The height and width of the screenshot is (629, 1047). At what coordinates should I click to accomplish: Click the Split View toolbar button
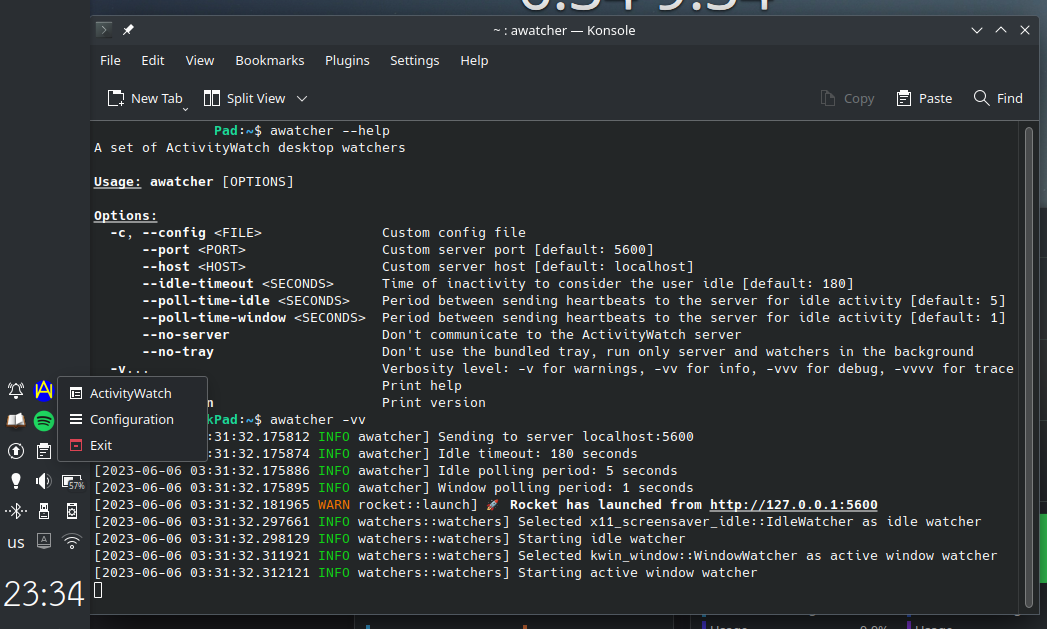(244, 98)
